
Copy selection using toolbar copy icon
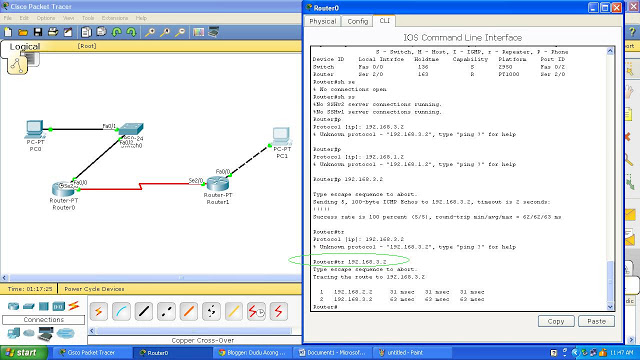[x=86, y=32]
